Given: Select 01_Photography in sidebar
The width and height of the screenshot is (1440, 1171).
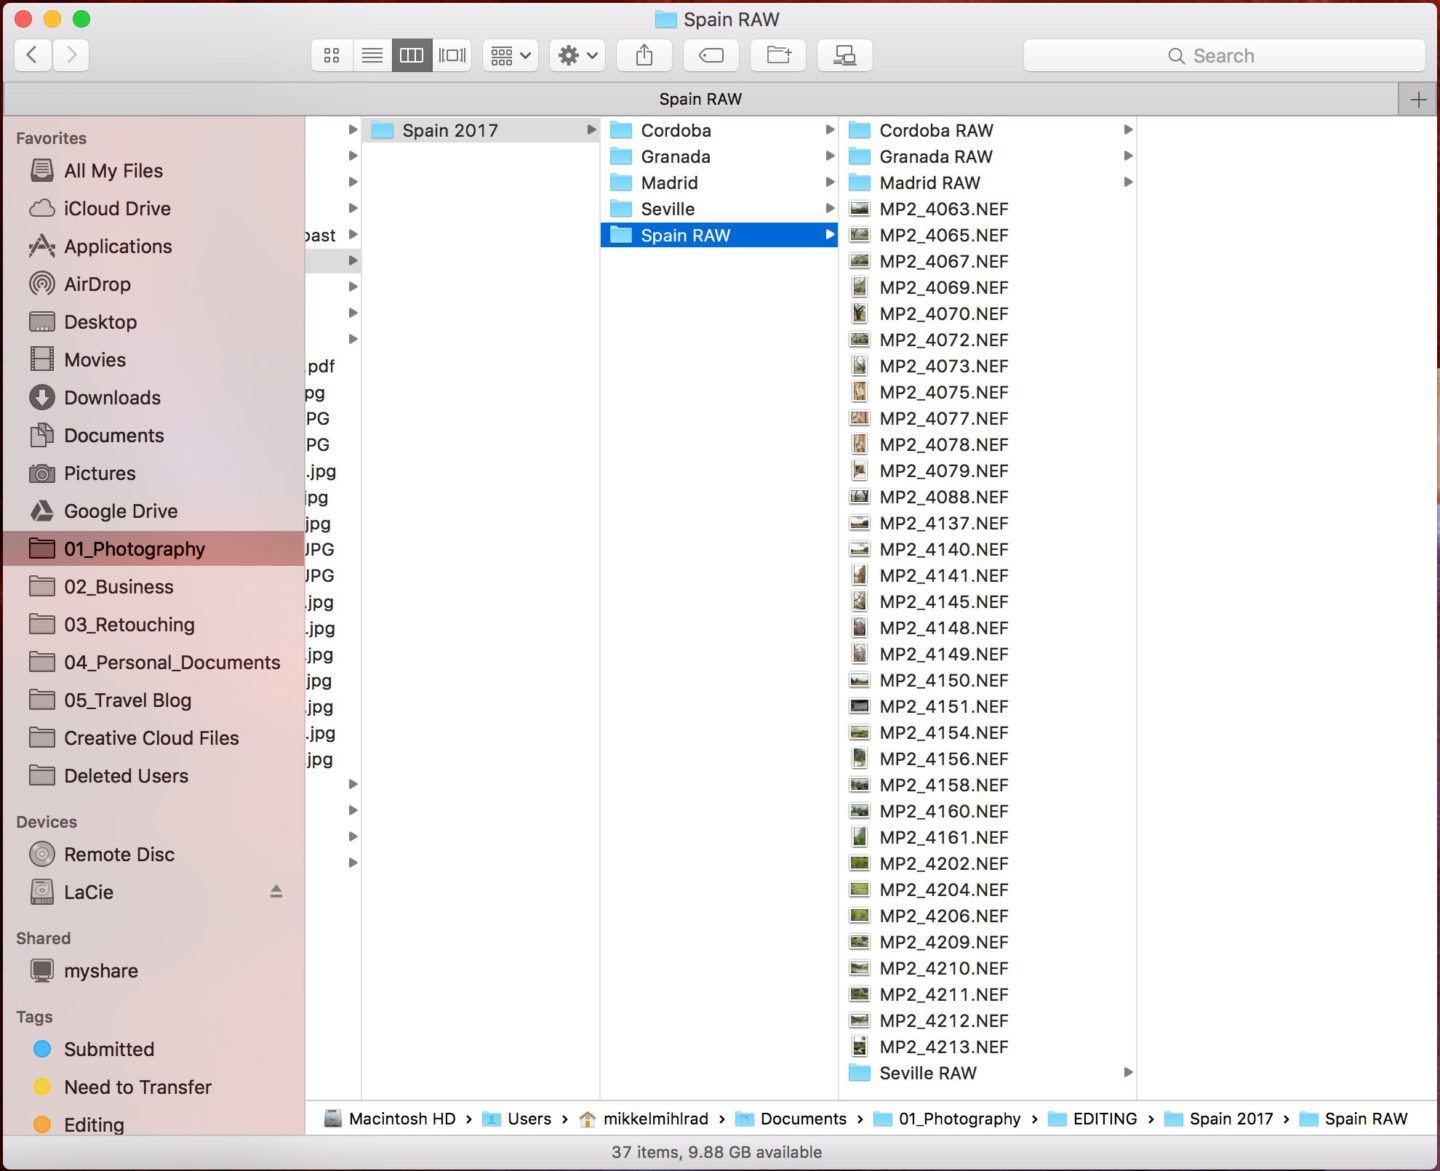Looking at the screenshot, I should click(x=154, y=549).
